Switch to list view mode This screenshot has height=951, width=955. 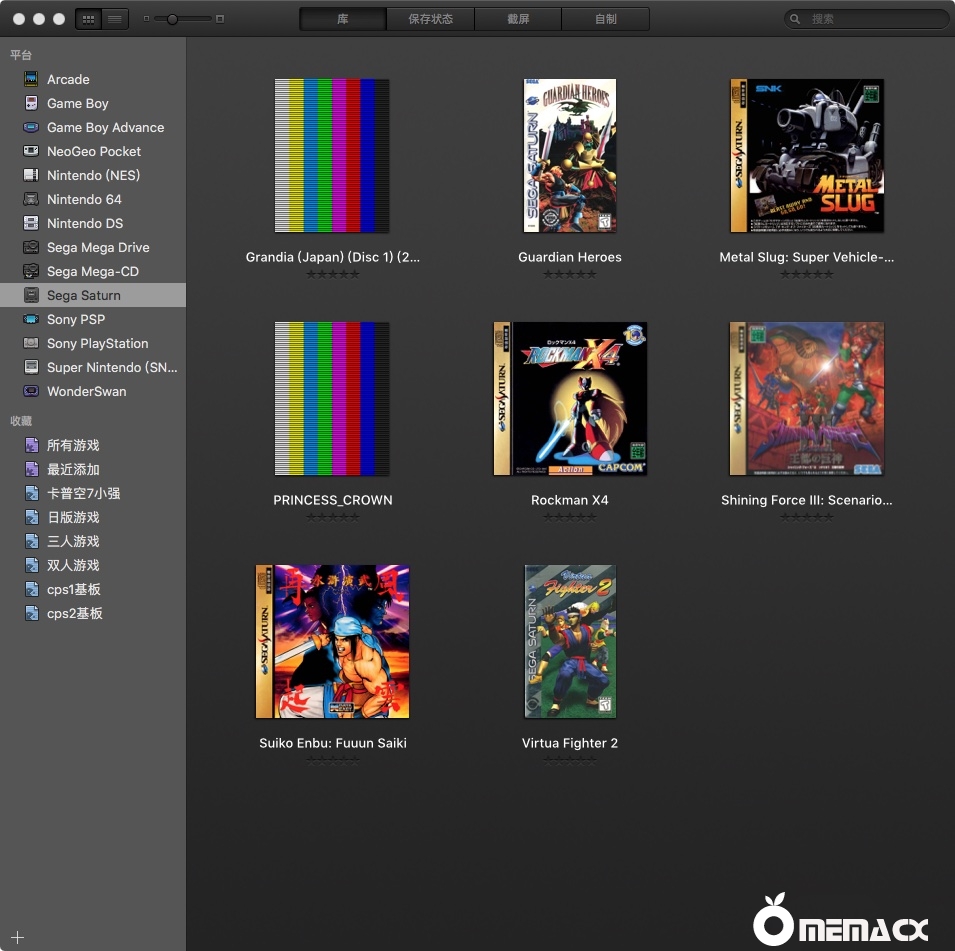click(x=115, y=19)
